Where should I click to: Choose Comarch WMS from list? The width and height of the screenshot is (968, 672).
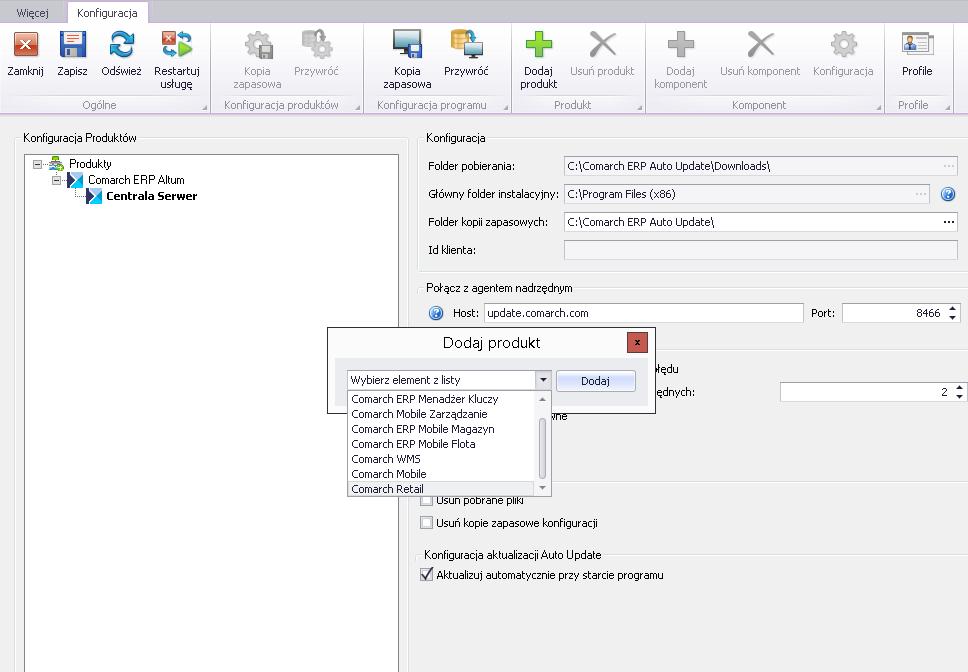point(442,459)
